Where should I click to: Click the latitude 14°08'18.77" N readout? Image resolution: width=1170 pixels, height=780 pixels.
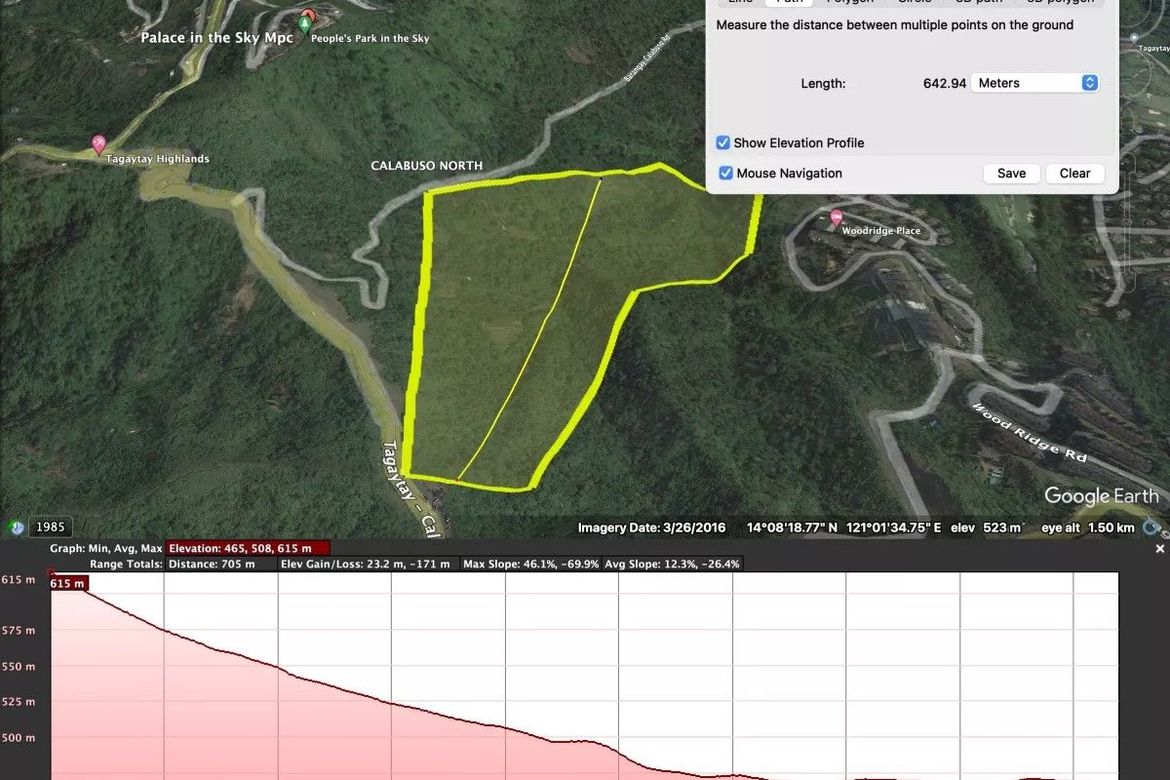[x=792, y=528]
